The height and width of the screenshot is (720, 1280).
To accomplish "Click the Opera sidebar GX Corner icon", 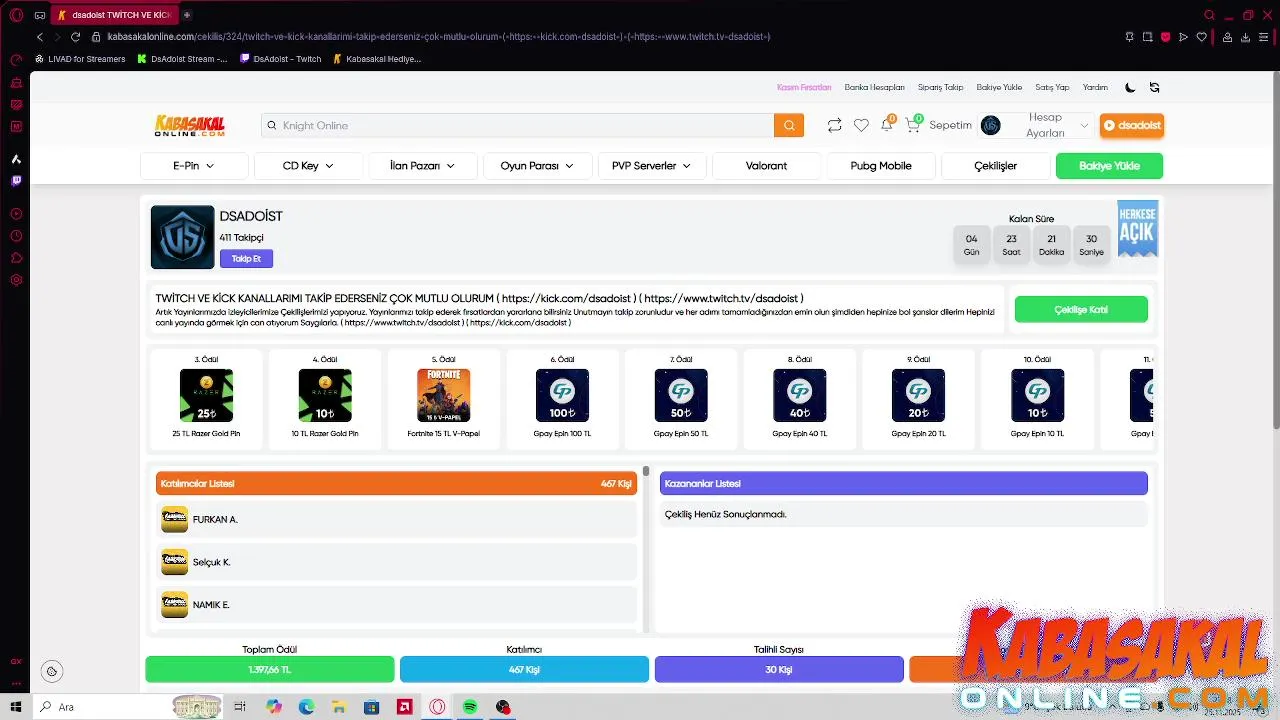I will (x=16, y=661).
